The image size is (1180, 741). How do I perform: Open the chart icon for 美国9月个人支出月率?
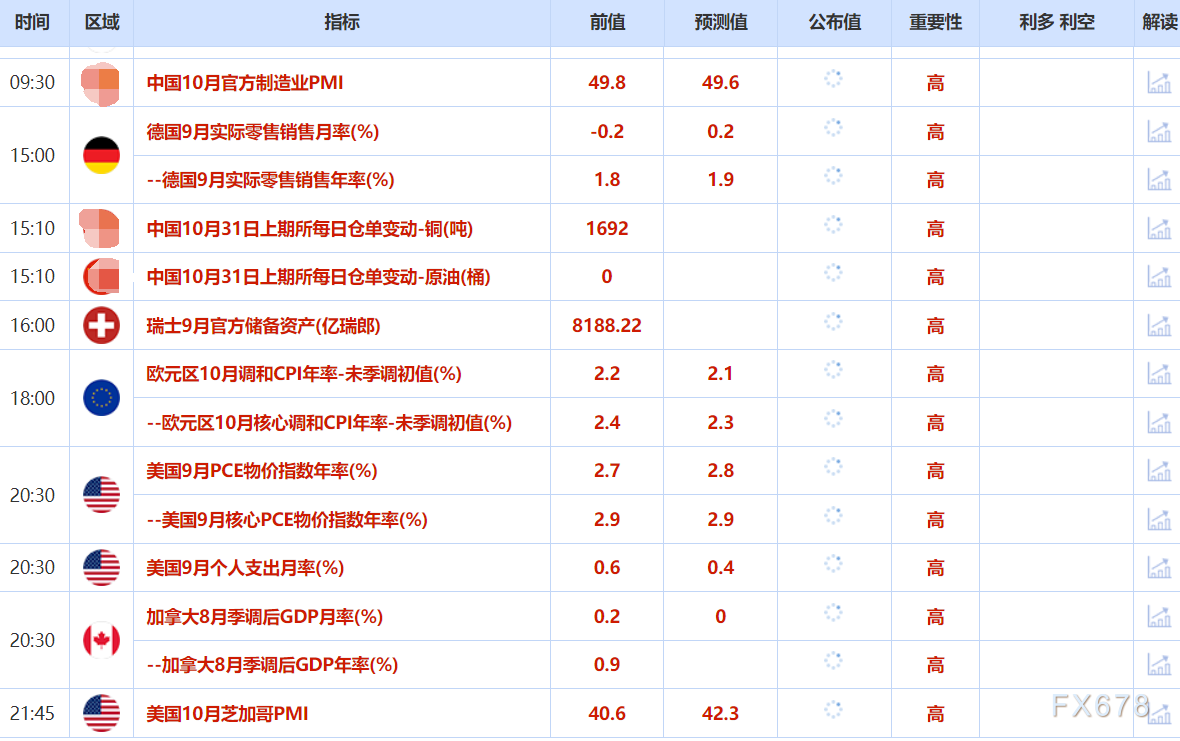(1158, 568)
